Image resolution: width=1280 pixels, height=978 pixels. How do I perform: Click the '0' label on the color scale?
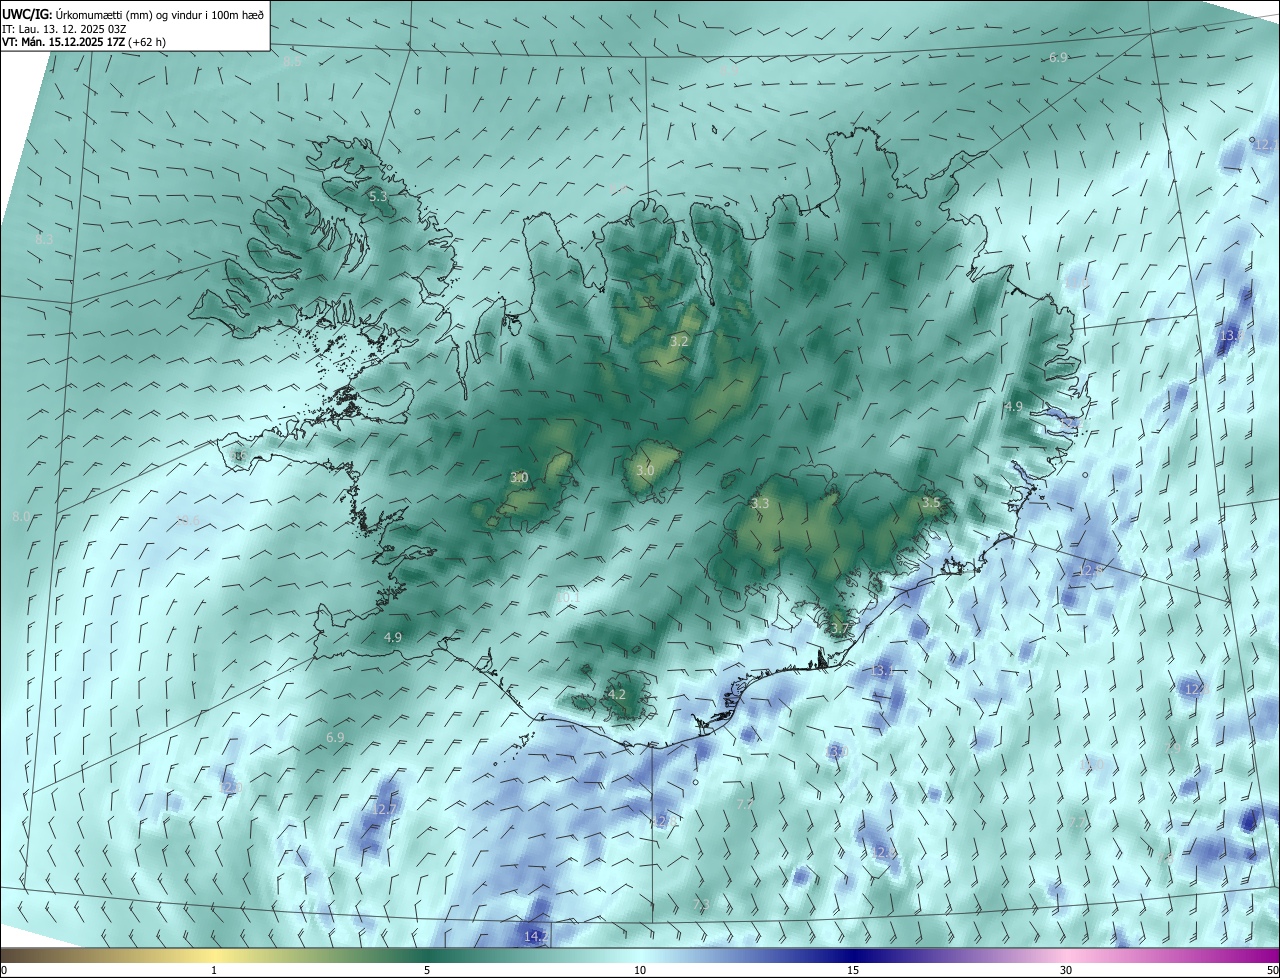tap(4, 970)
